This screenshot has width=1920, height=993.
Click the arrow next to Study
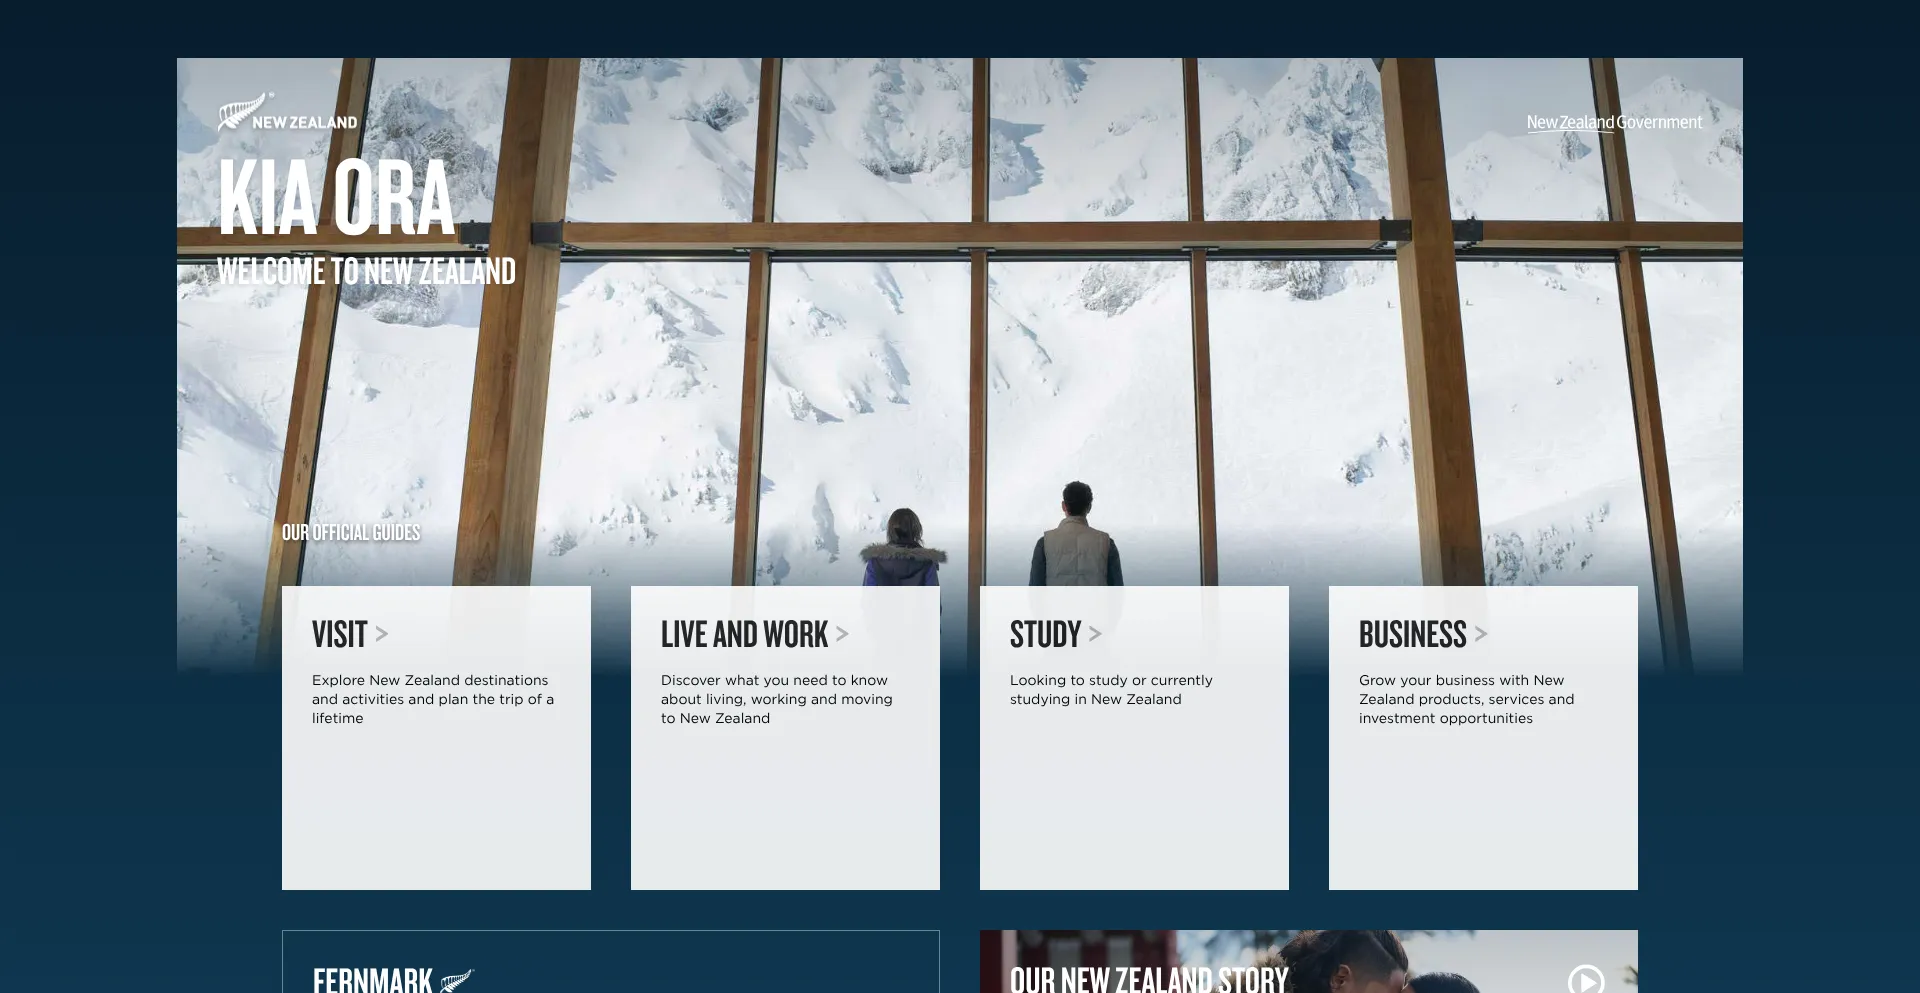pyautogui.click(x=1095, y=634)
